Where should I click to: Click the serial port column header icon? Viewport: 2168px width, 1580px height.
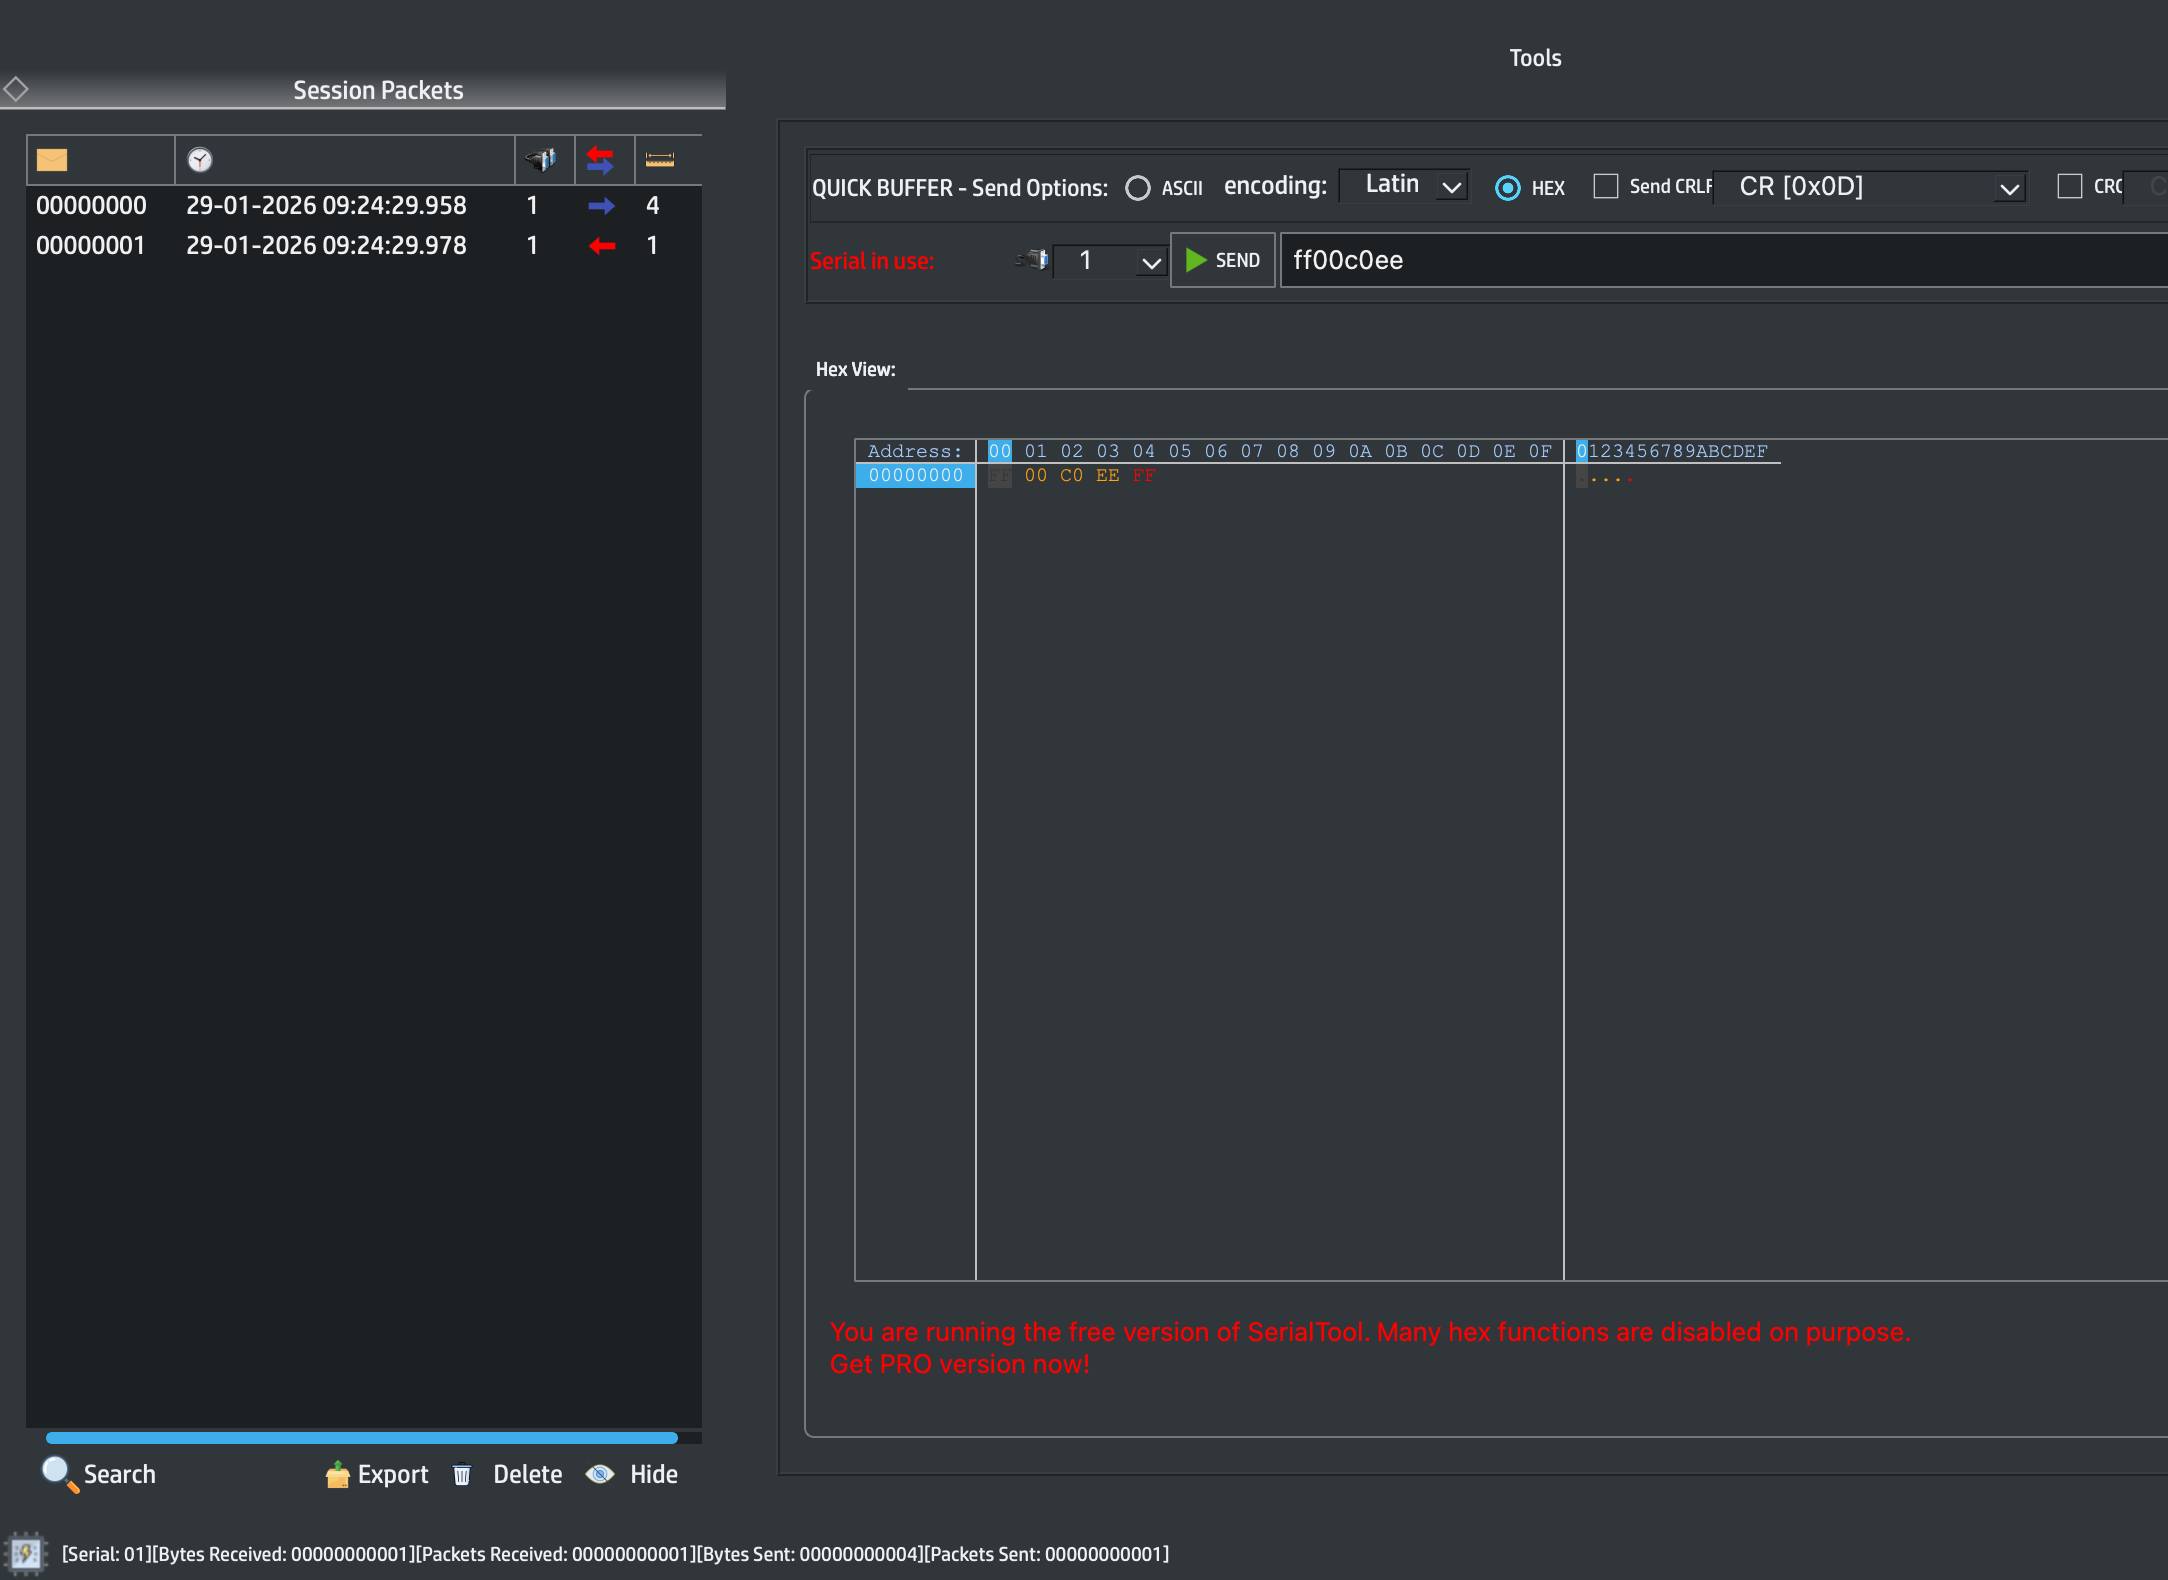(542, 160)
